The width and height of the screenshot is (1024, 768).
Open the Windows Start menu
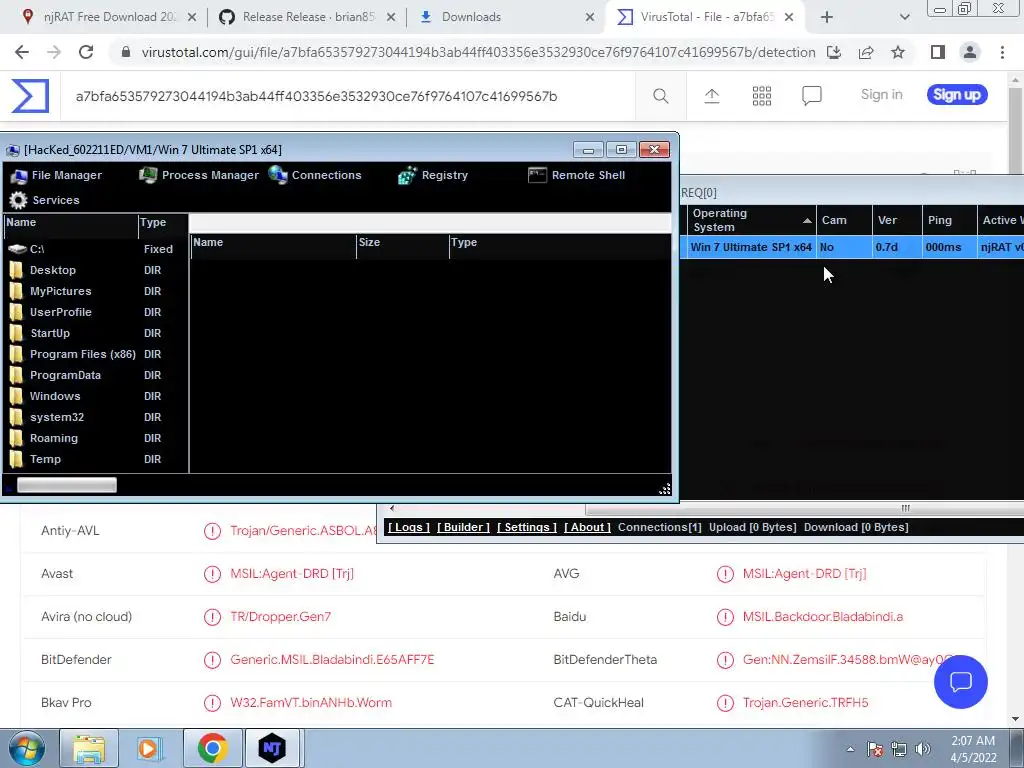click(x=27, y=748)
